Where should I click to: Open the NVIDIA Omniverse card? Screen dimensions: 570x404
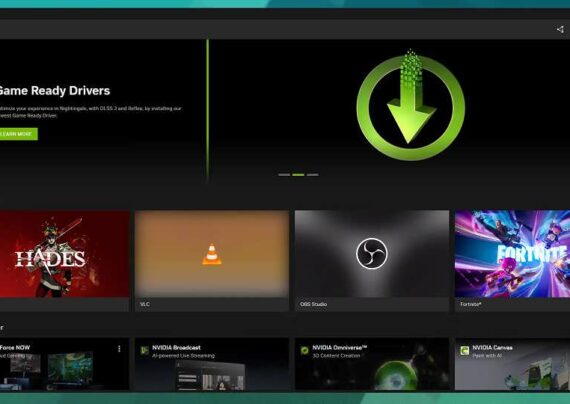(x=372, y=364)
